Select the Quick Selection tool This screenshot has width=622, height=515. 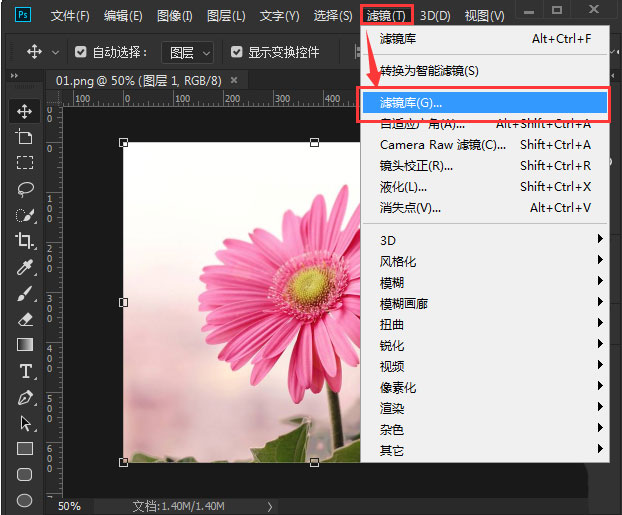pos(25,215)
